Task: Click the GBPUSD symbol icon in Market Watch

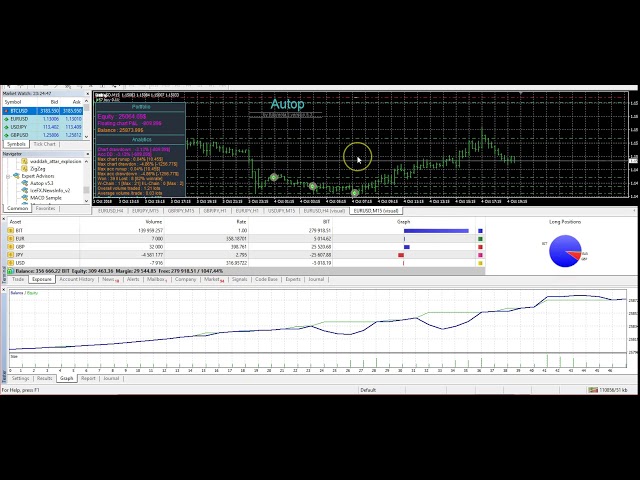Action: (x=8, y=135)
